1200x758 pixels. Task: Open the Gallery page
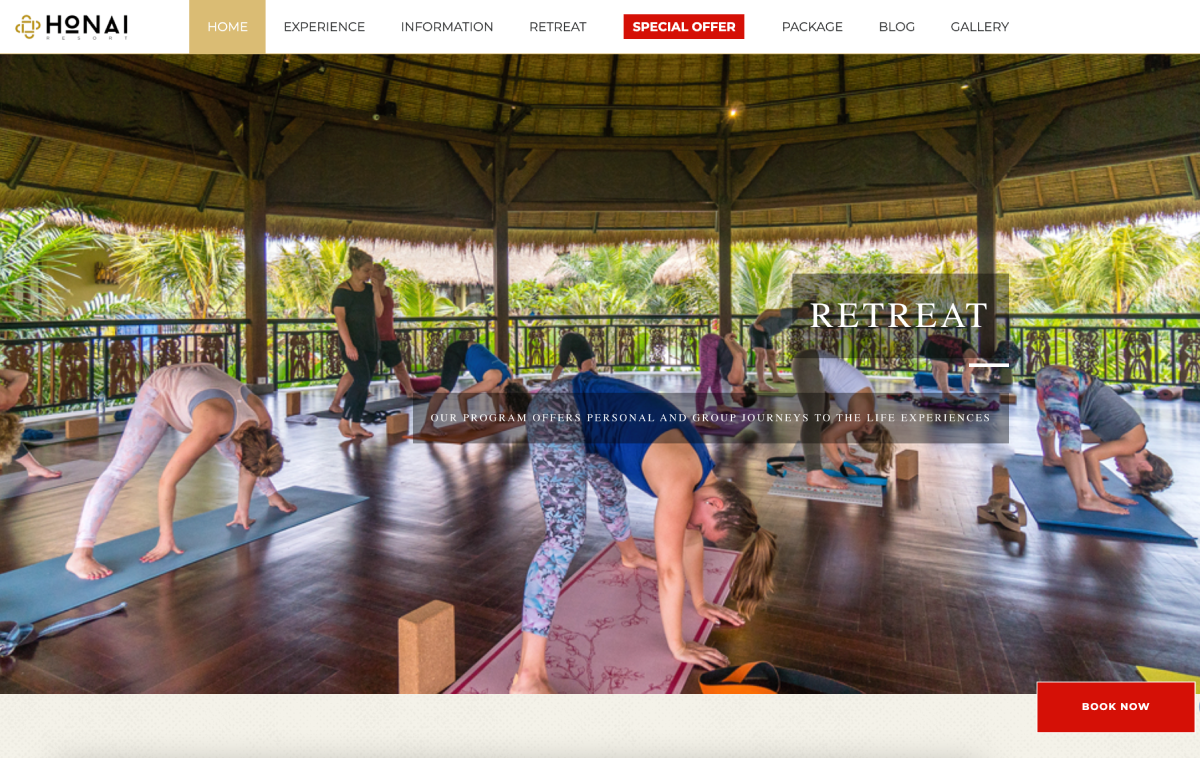tap(980, 27)
